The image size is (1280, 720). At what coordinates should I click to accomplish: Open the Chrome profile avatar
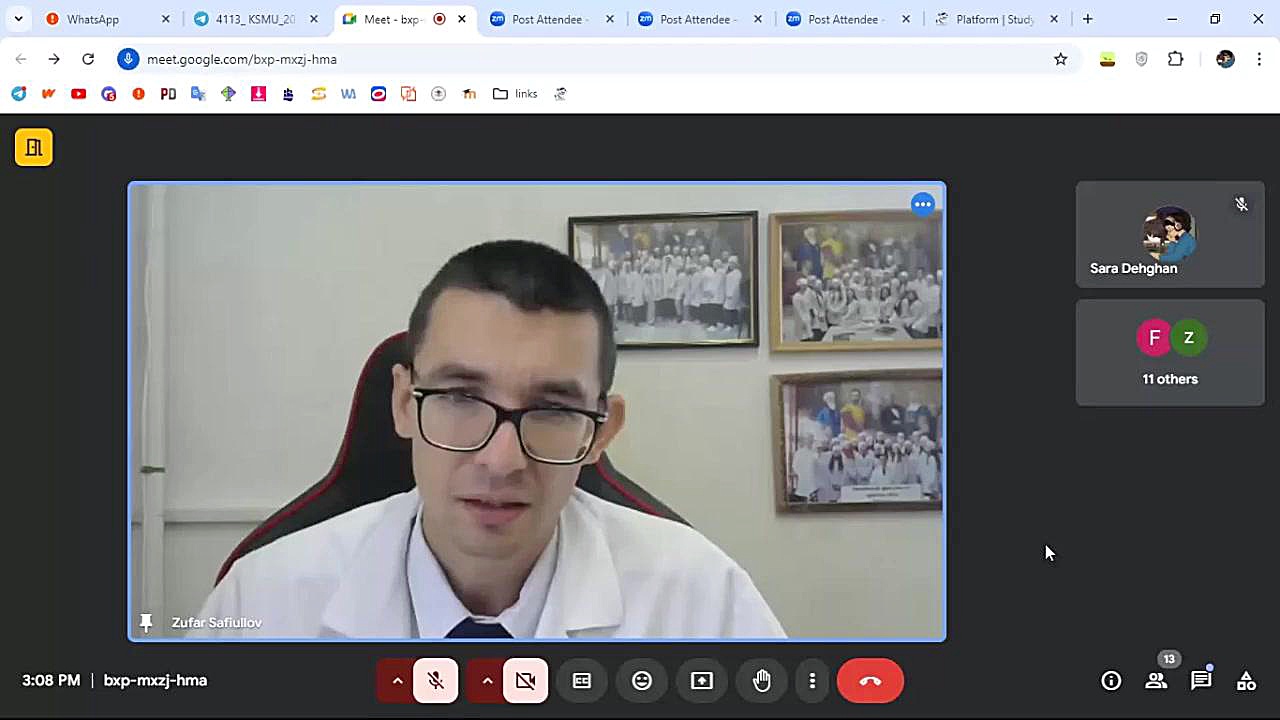(x=1225, y=59)
